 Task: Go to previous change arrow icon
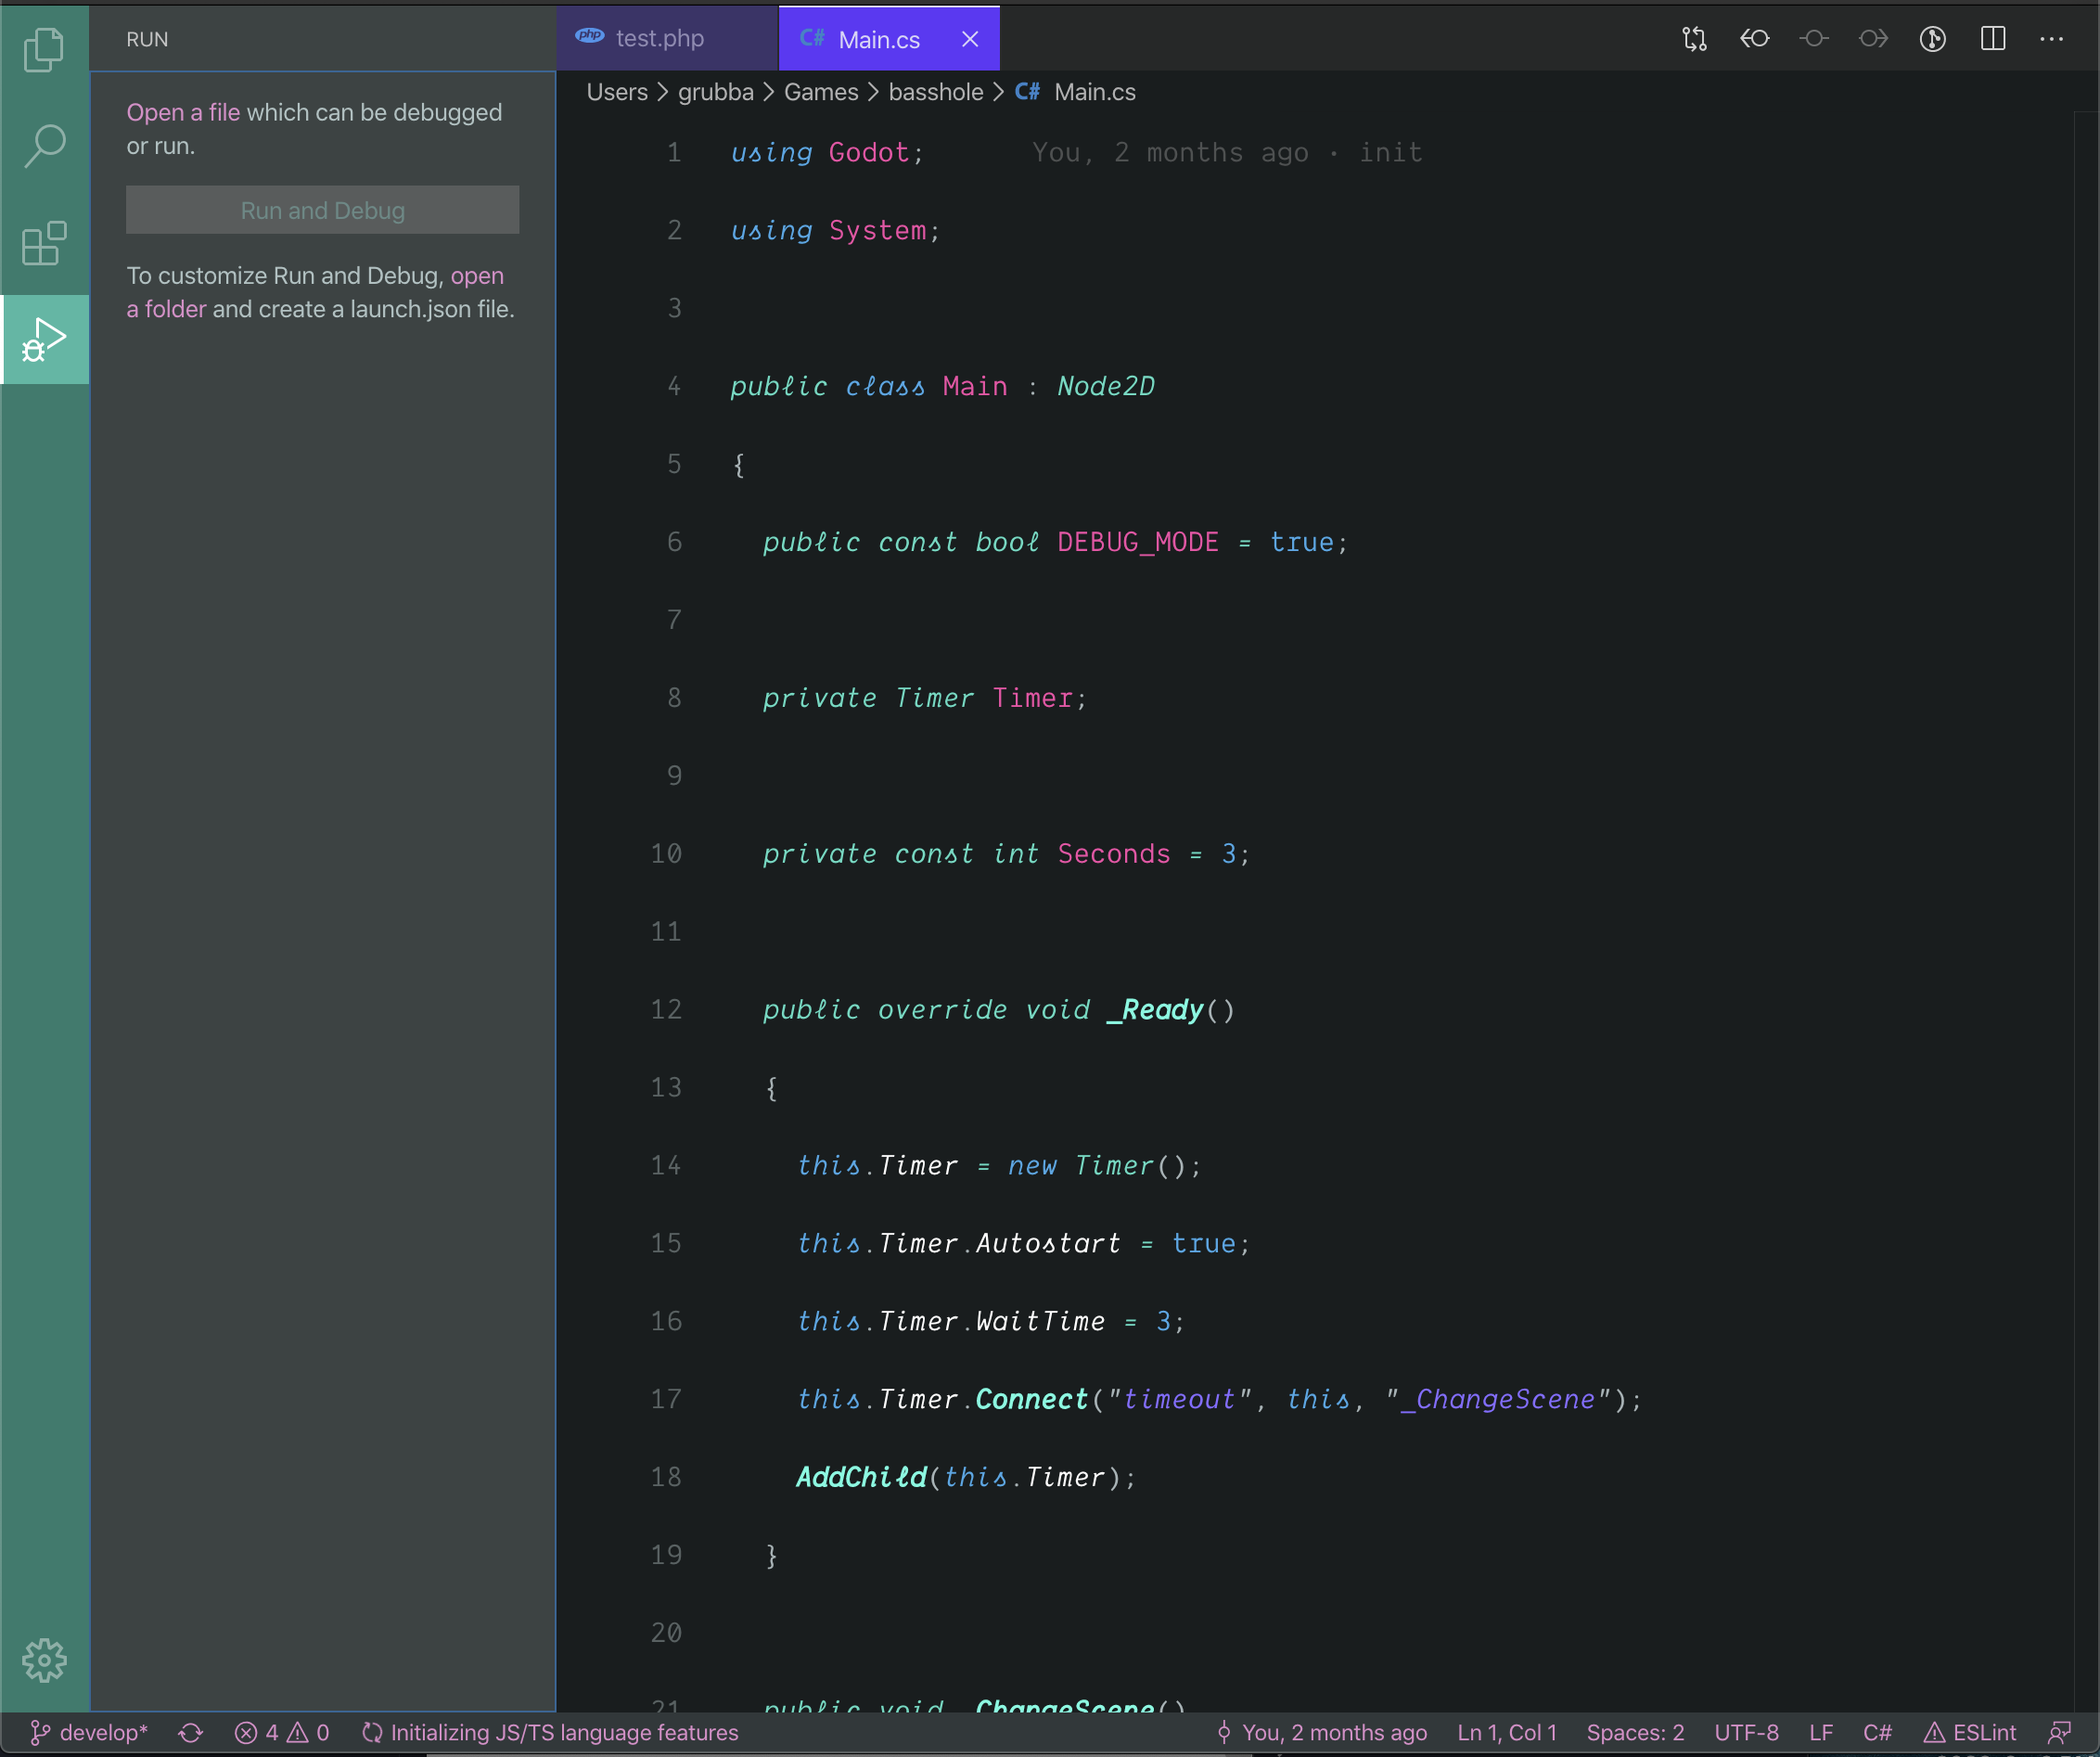[1754, 39]
